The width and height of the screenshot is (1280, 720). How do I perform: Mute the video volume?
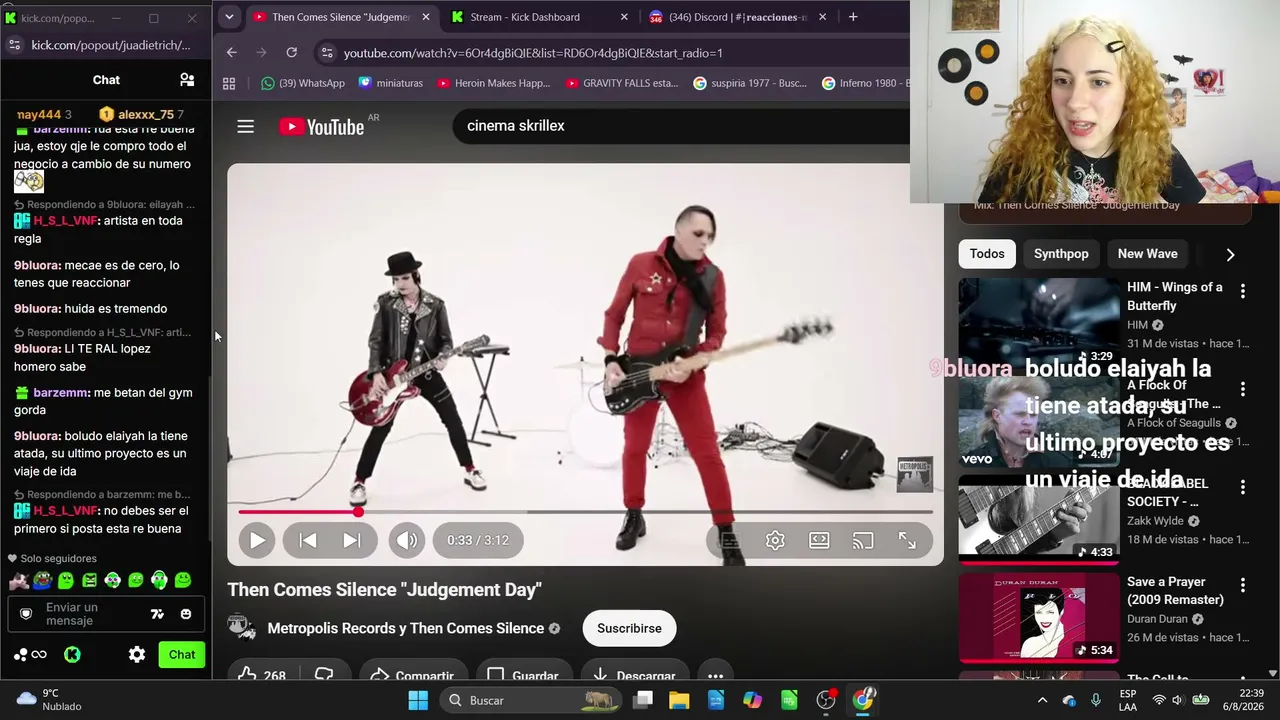coord(406,540)
